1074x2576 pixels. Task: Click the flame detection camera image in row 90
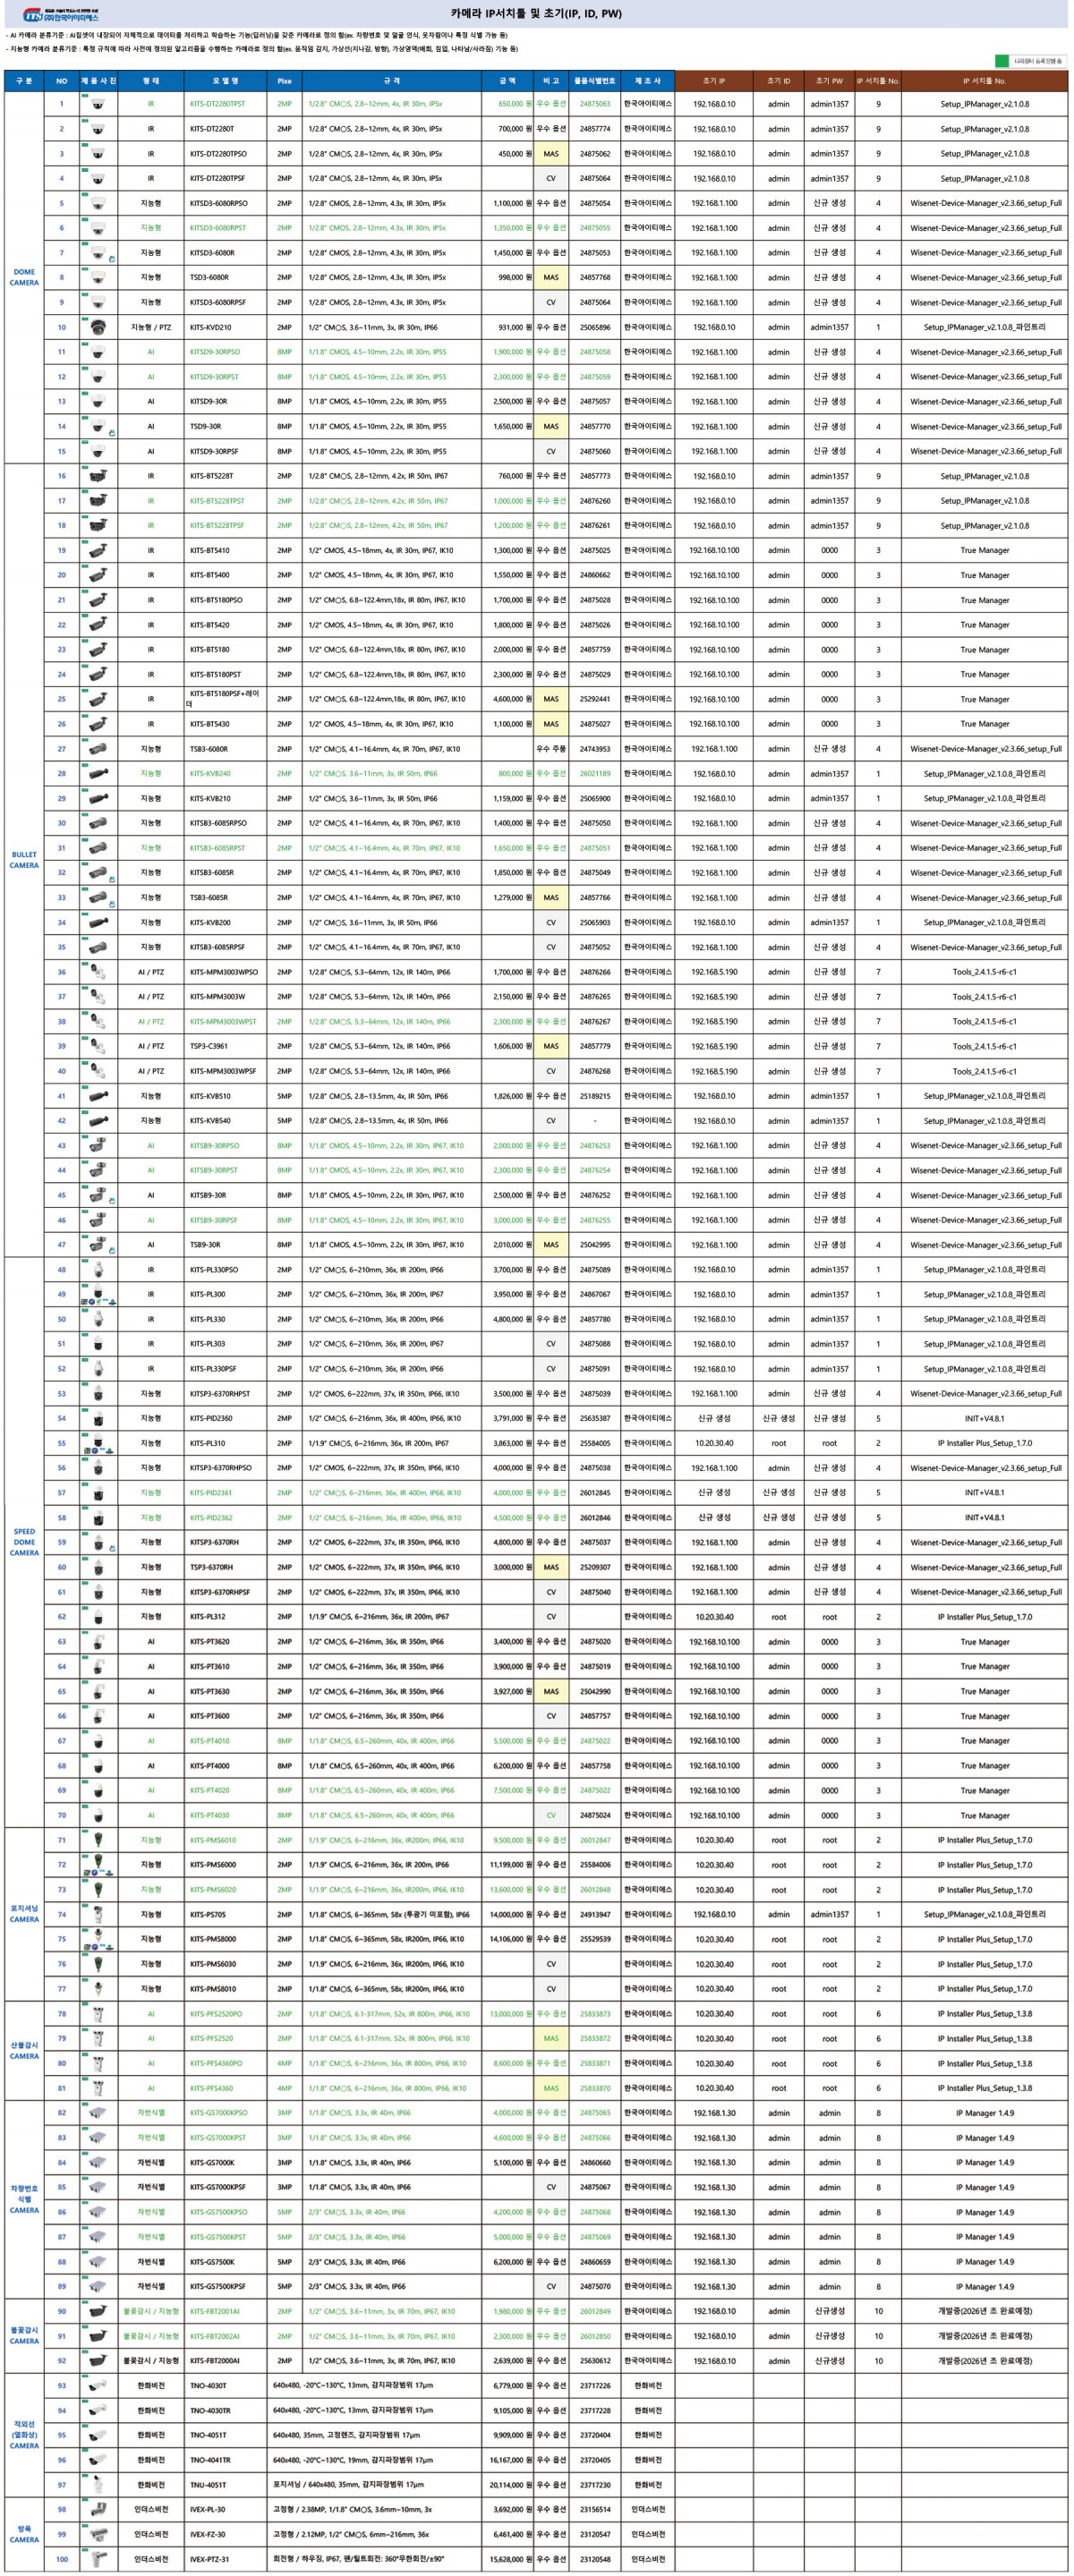point(98,2311)
